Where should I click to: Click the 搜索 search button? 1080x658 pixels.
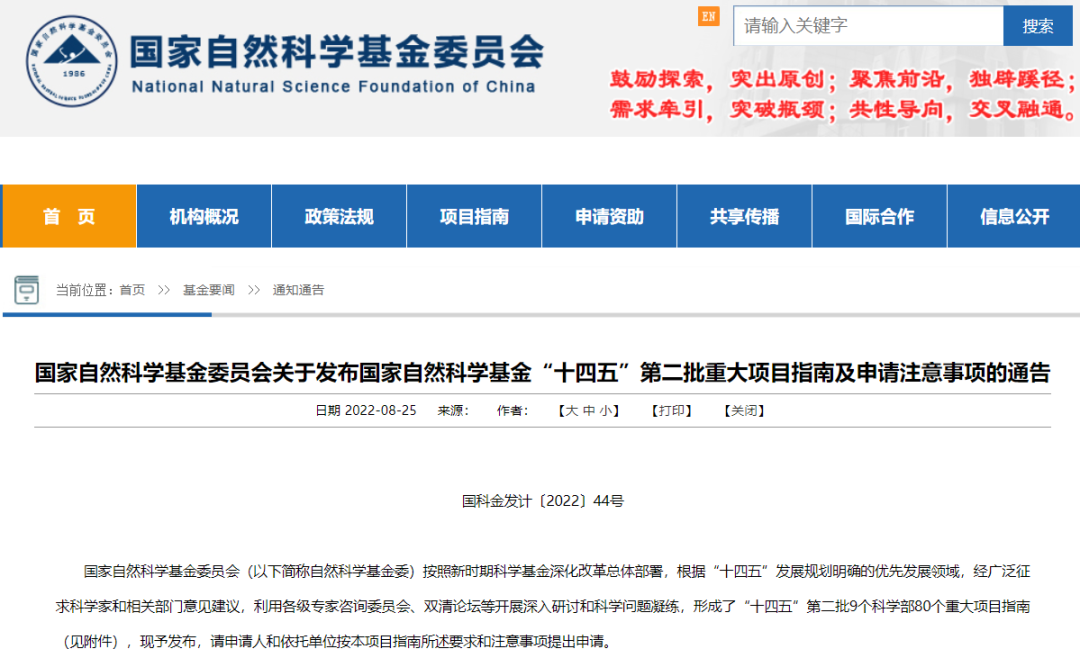[x=1037, y=26]
